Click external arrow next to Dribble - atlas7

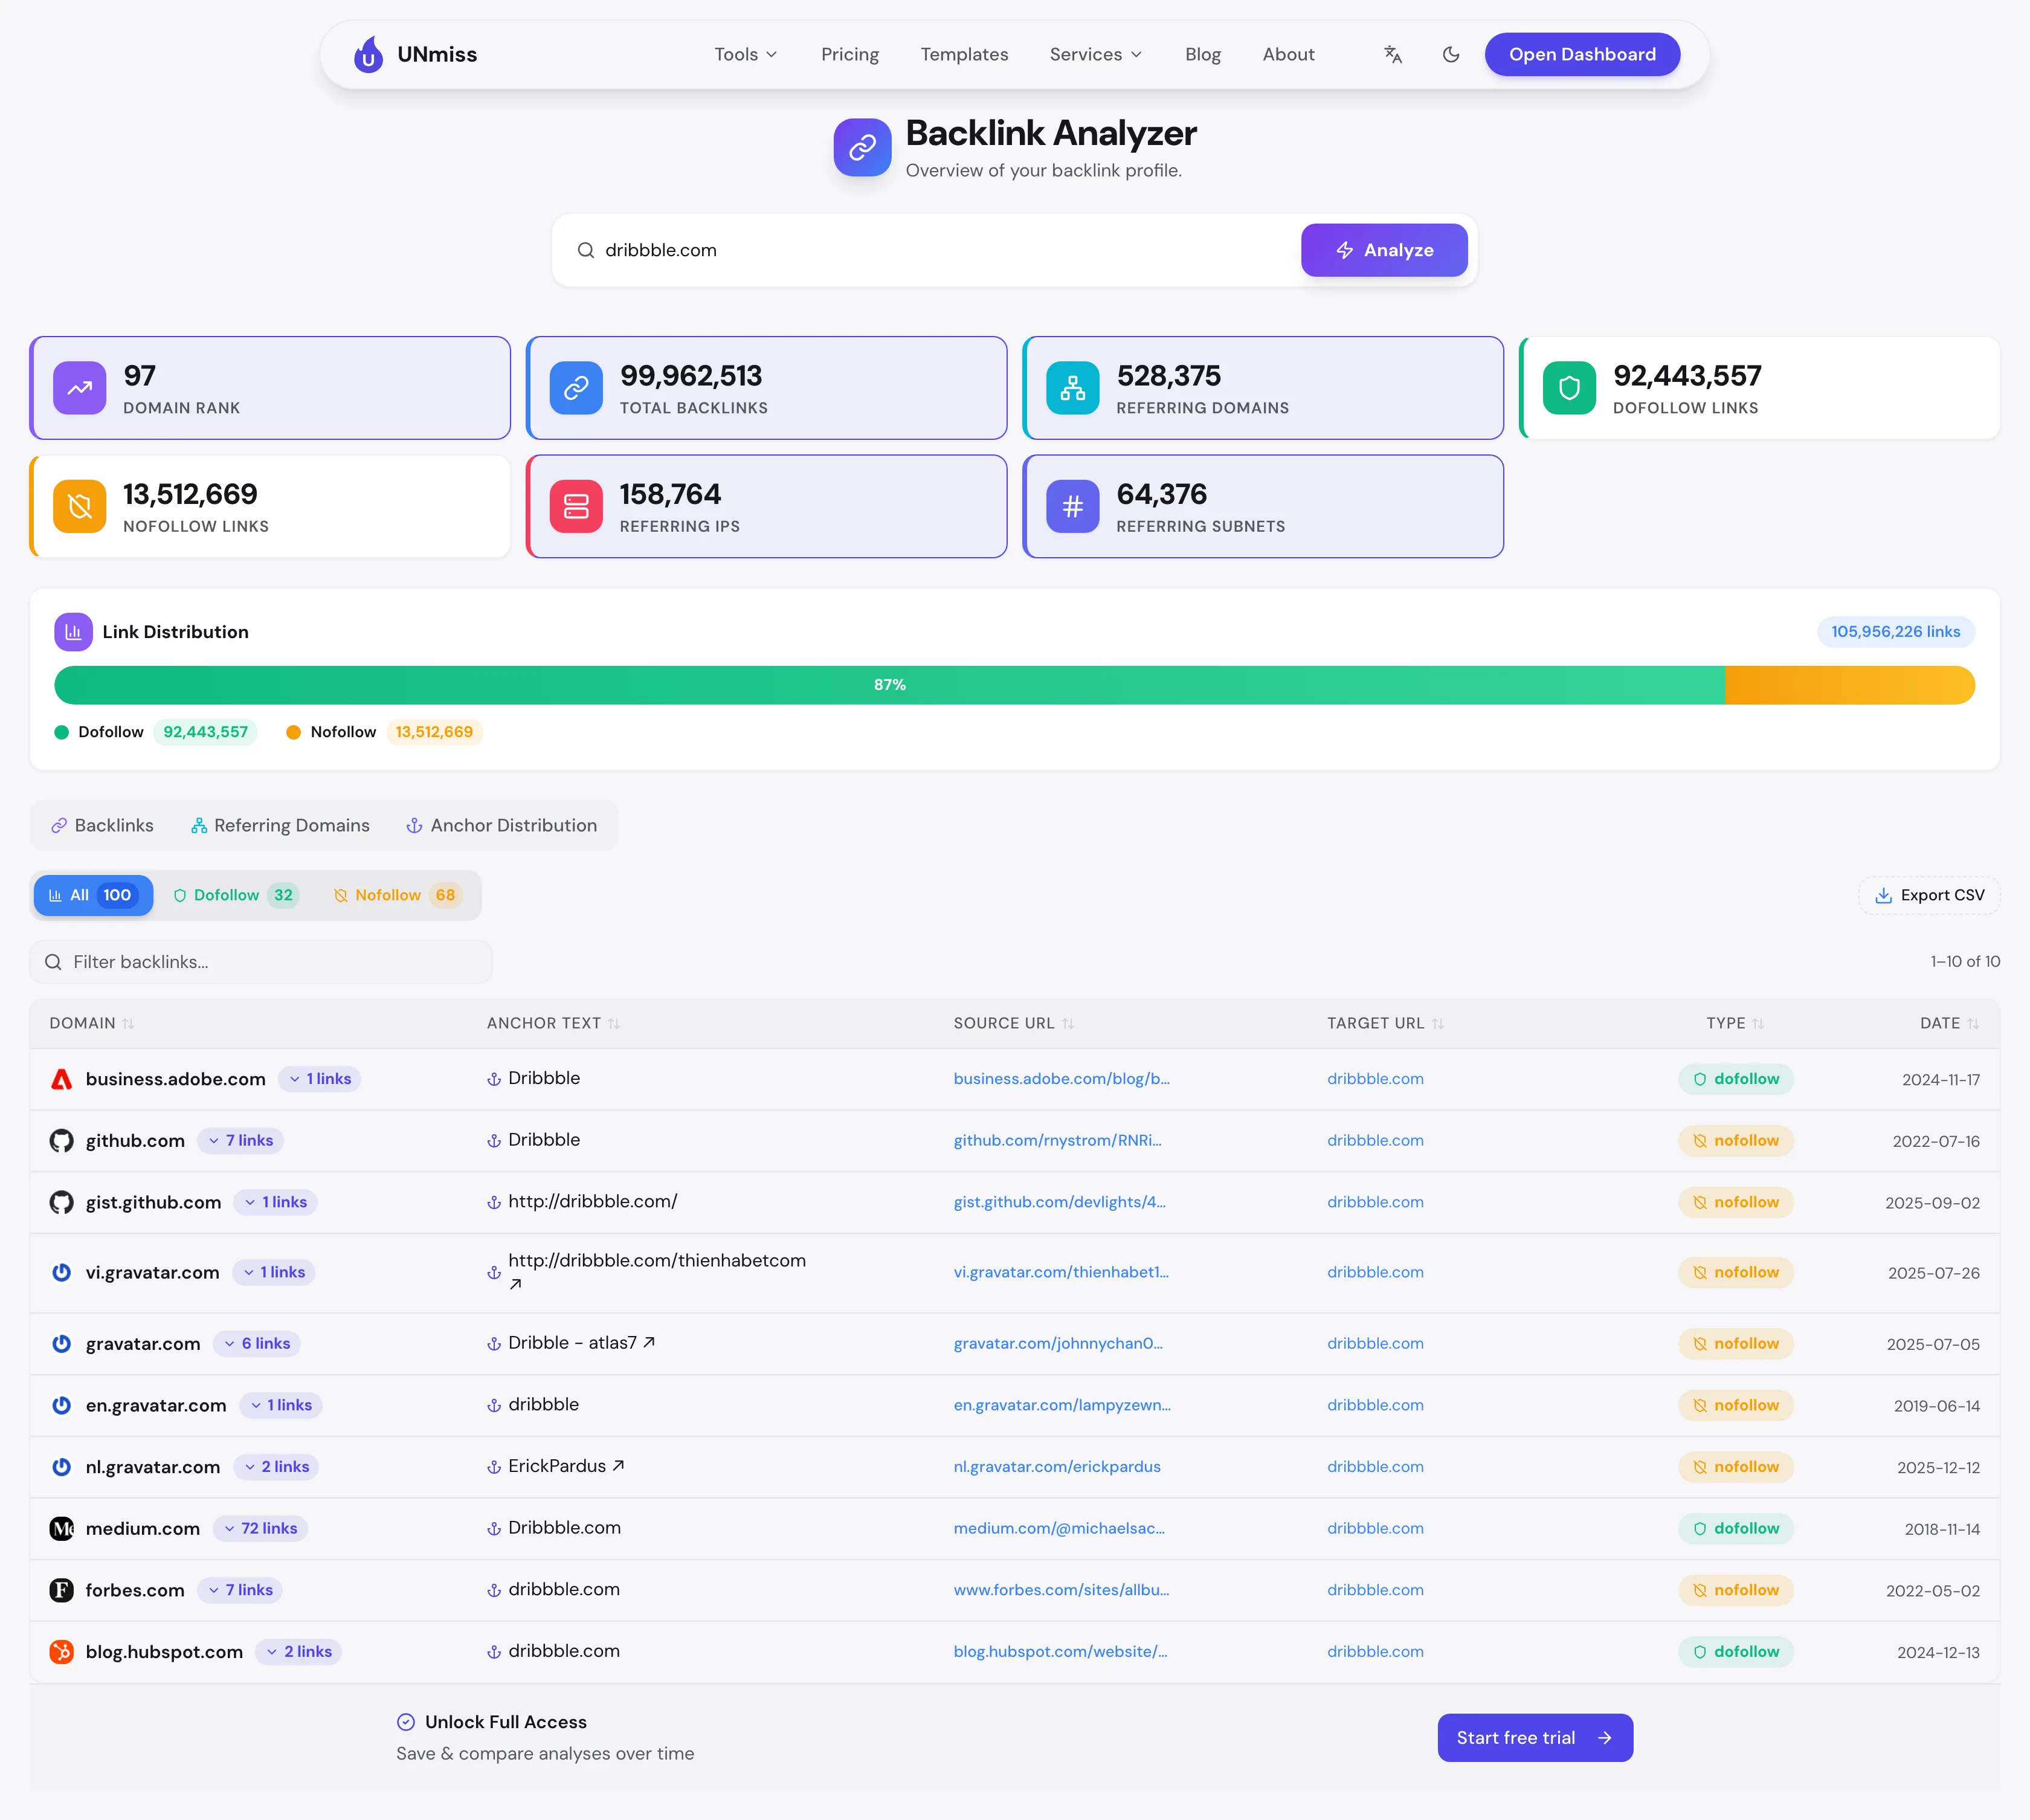pyautogui.click(x=649, y=1342)
